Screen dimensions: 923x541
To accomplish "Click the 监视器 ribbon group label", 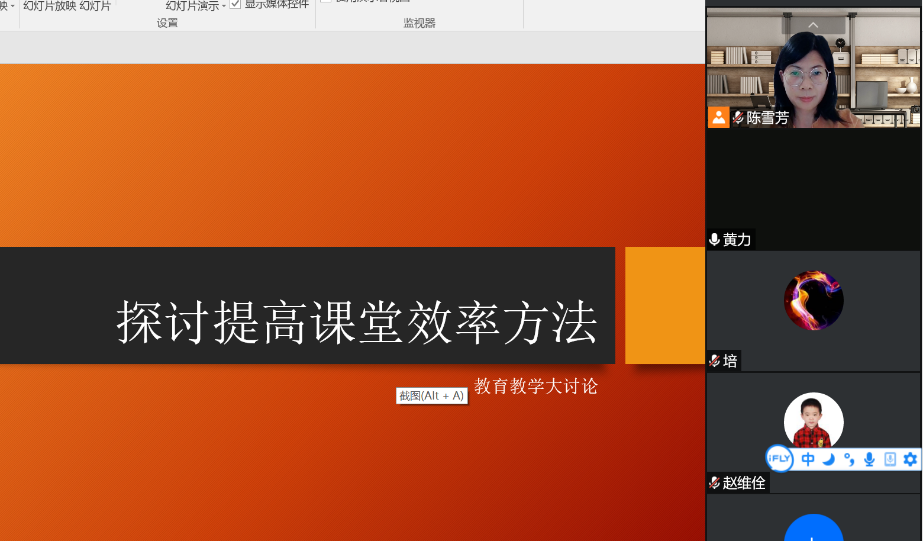I will [x=419, y=22].
